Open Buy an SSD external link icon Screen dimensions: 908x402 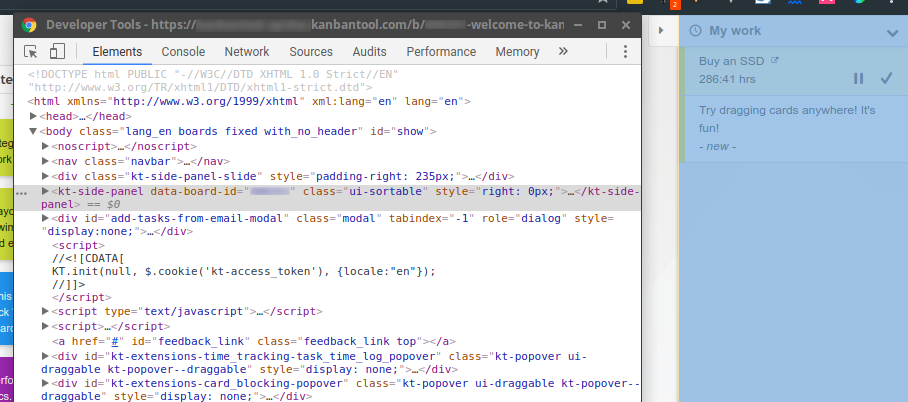(x=773, y=61)
